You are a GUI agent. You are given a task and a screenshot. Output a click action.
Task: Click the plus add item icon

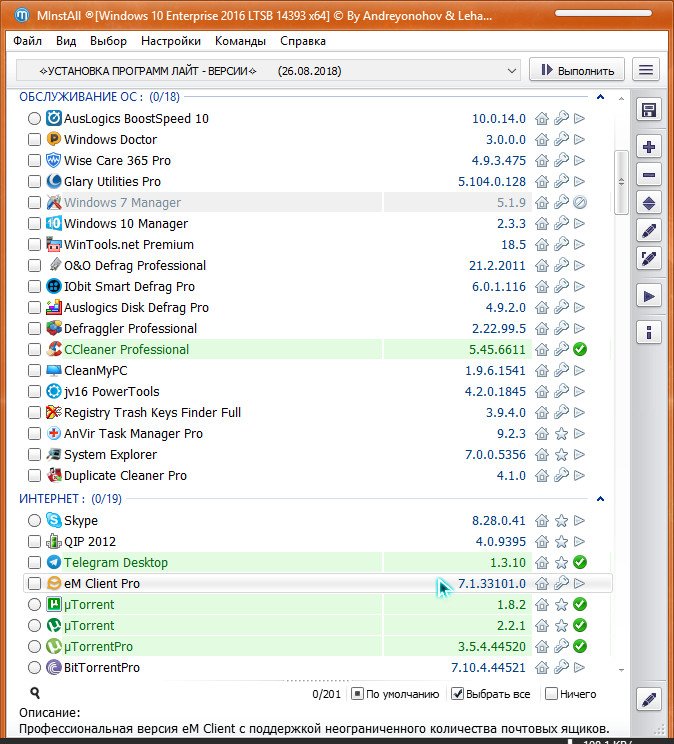pos(648,147)
